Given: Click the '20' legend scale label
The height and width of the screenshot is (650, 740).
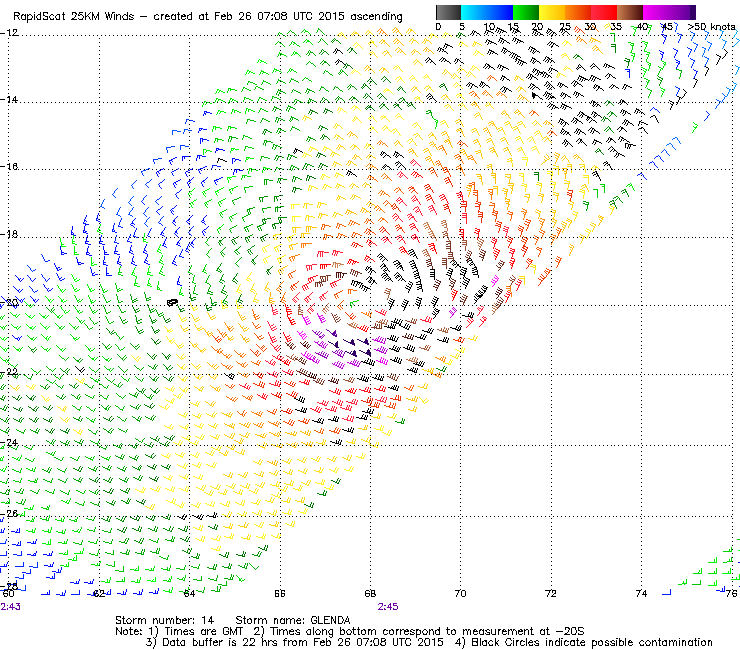Looking at the screenshot, I should (537, 26).
